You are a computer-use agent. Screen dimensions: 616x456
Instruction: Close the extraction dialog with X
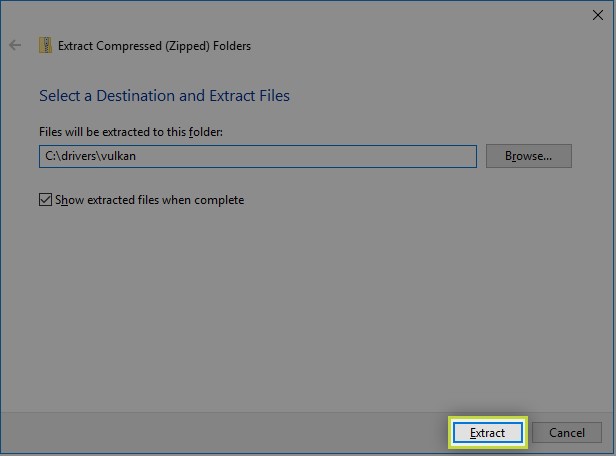598,14
